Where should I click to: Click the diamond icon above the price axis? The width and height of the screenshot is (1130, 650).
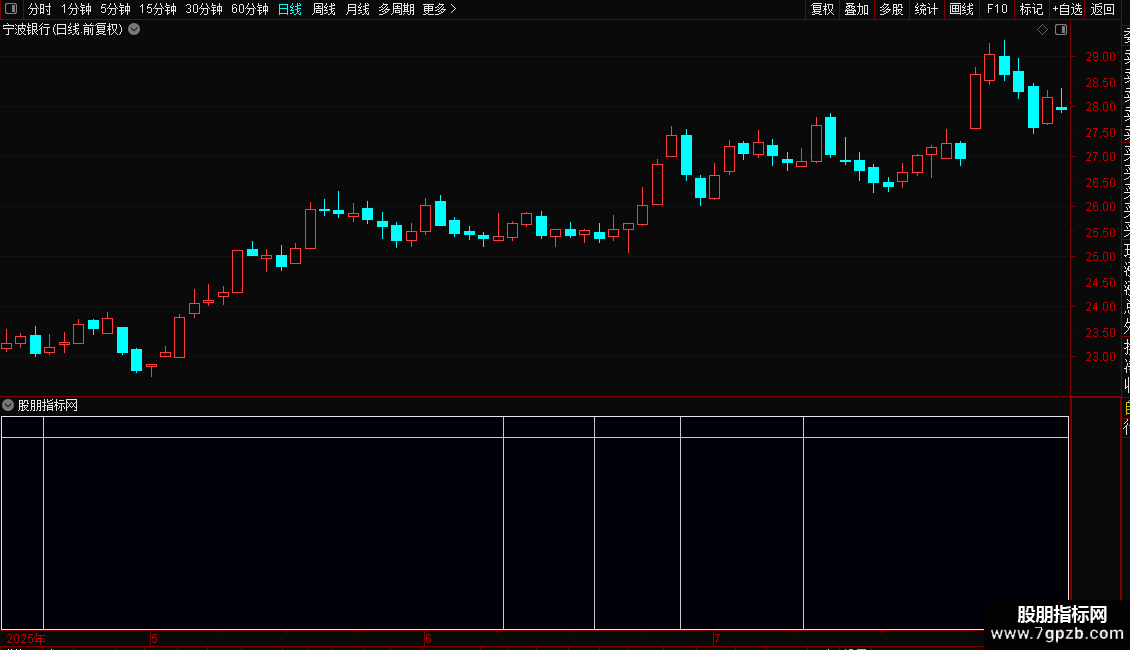tap(1042, 30)
